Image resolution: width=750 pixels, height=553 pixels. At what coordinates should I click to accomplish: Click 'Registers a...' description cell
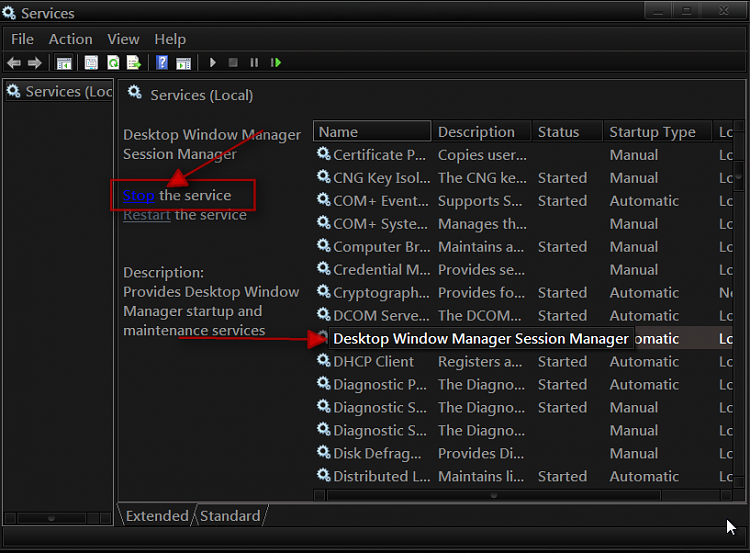[x=480, y=362]
